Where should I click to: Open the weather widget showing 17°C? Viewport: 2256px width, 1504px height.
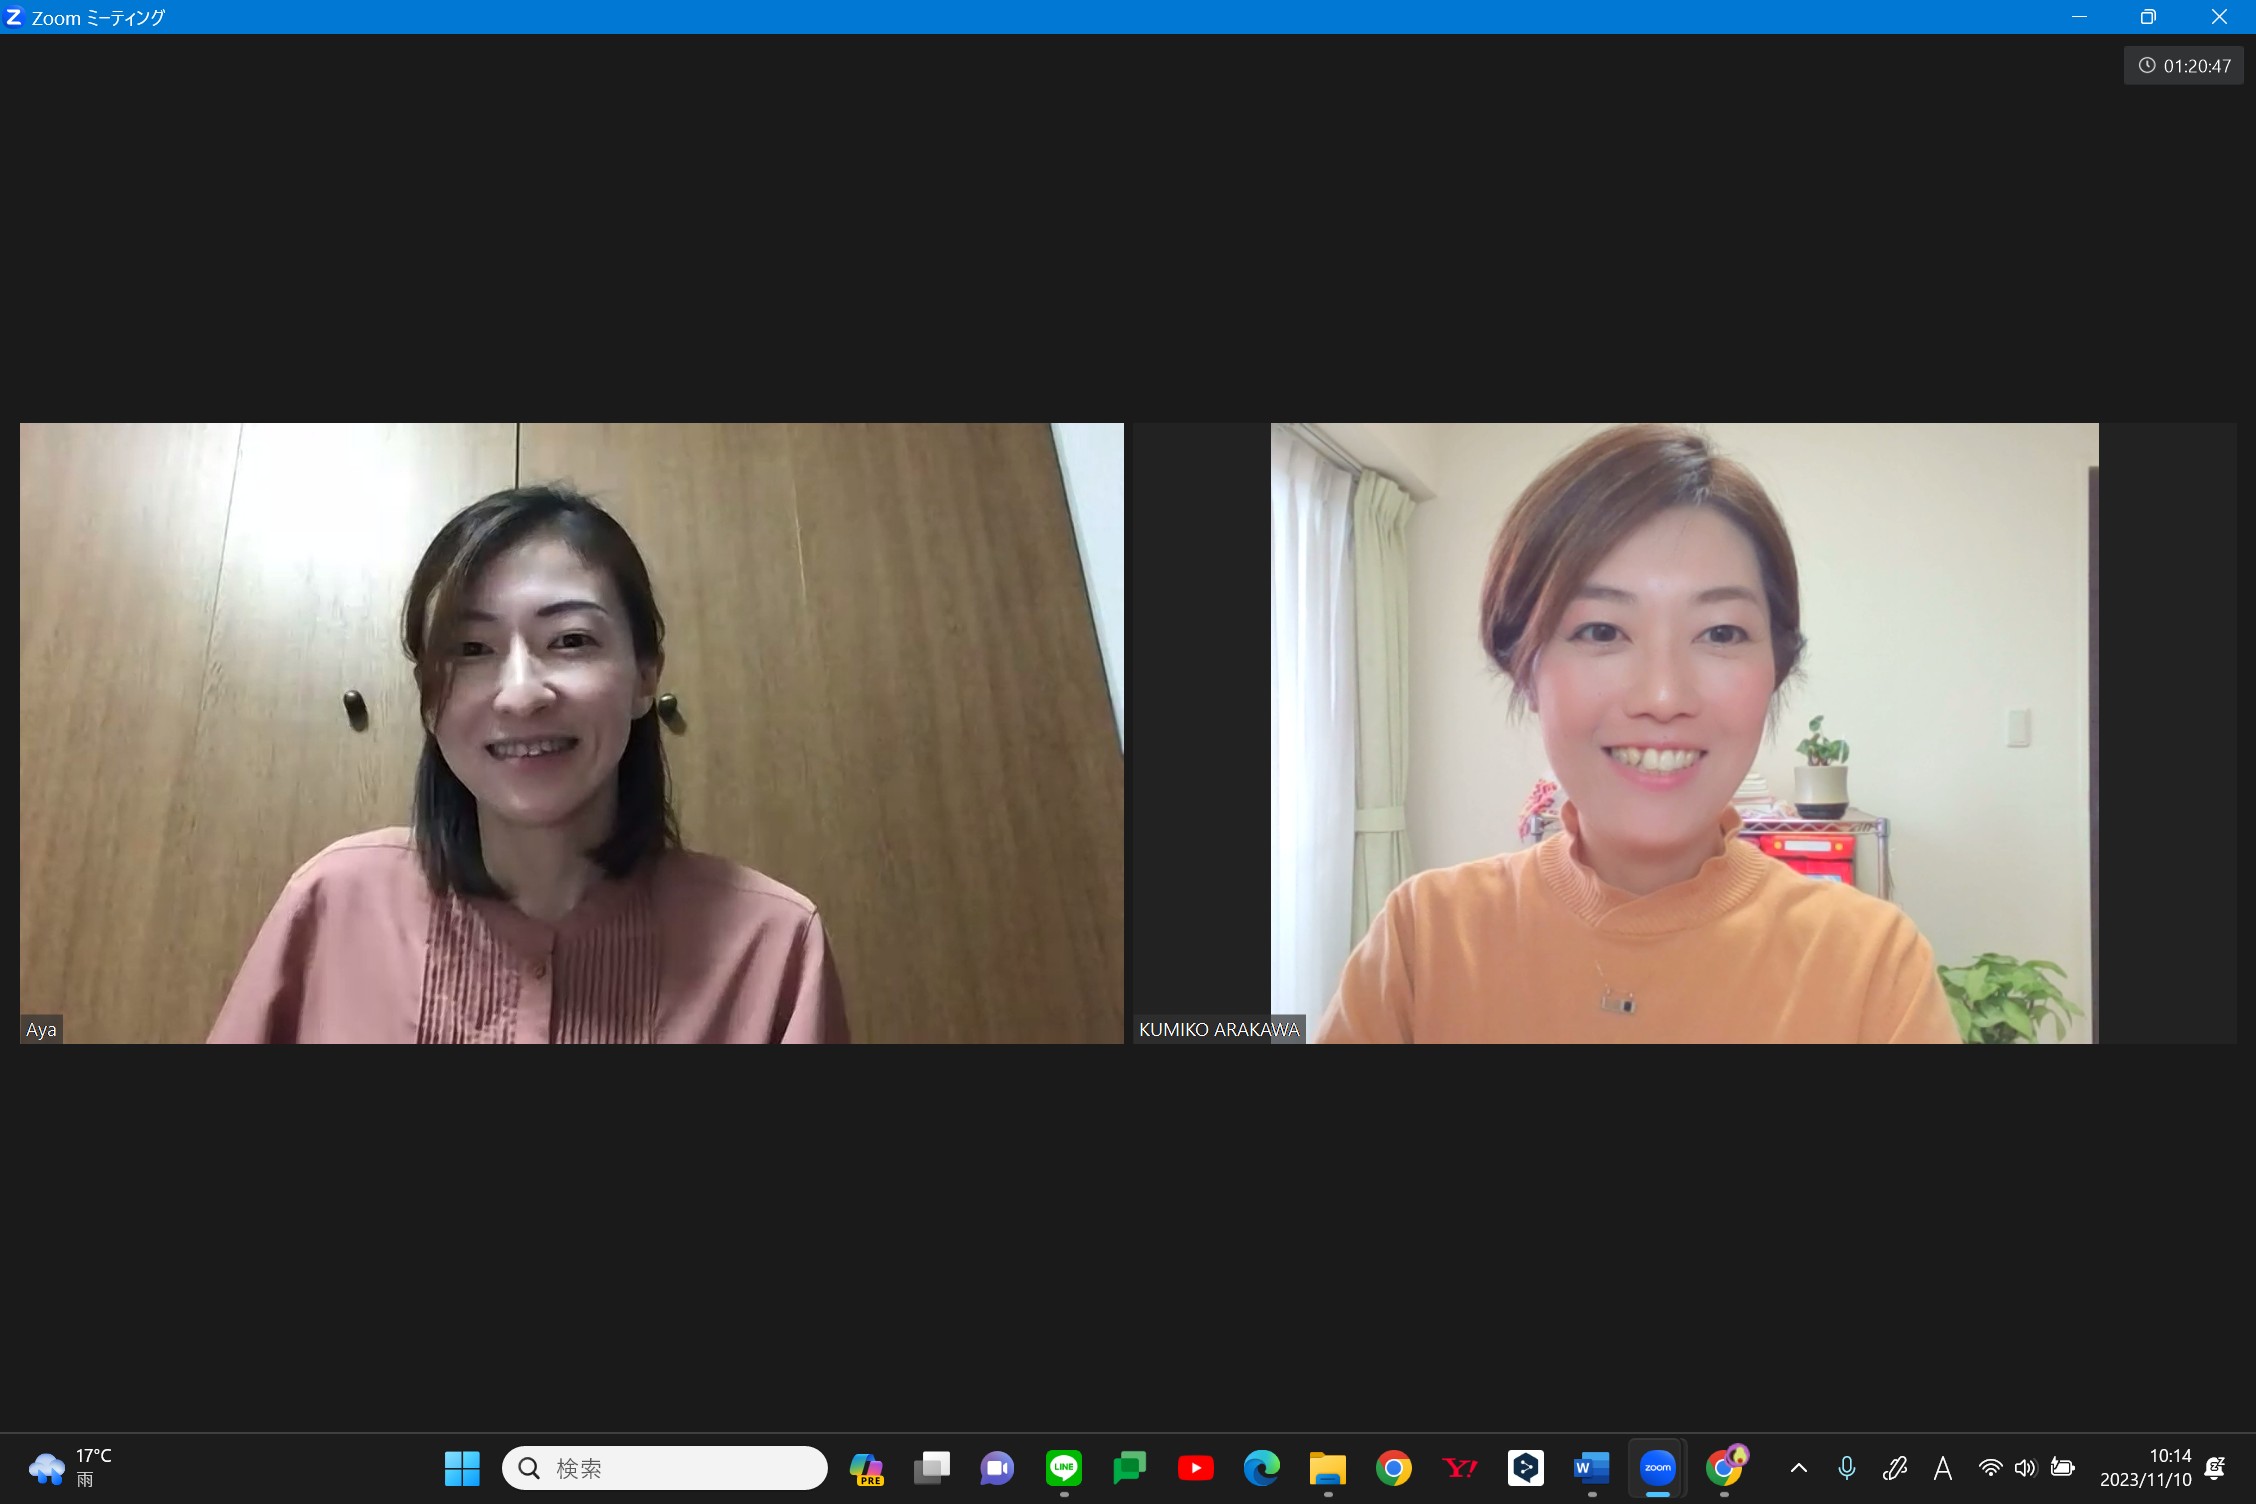70,1468
